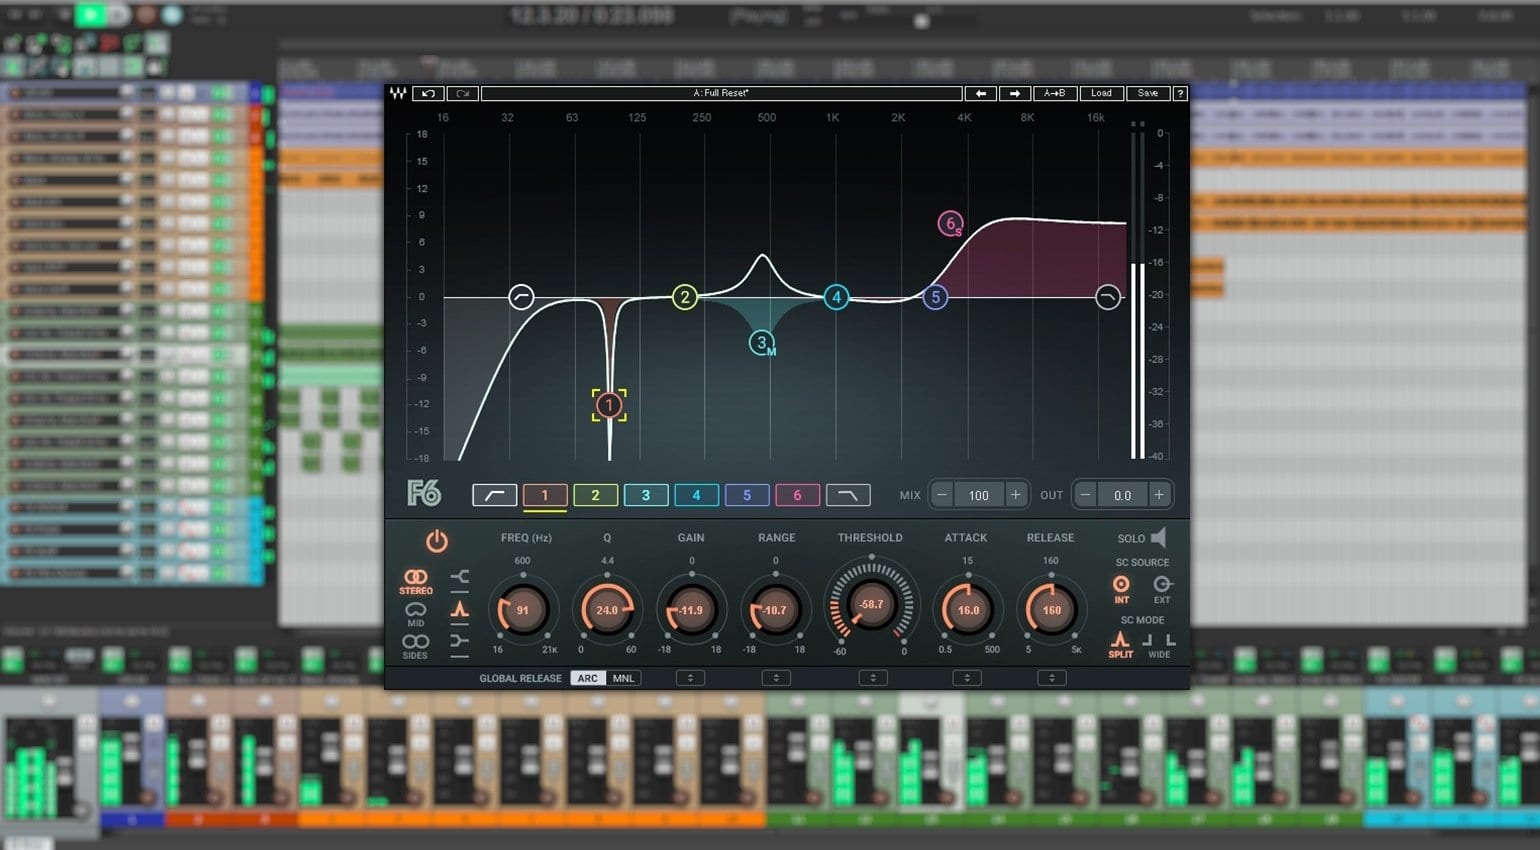Screen dimensions: 1540x850
Task: Click the Q knob showing 24.0
Action: (606, 610)
